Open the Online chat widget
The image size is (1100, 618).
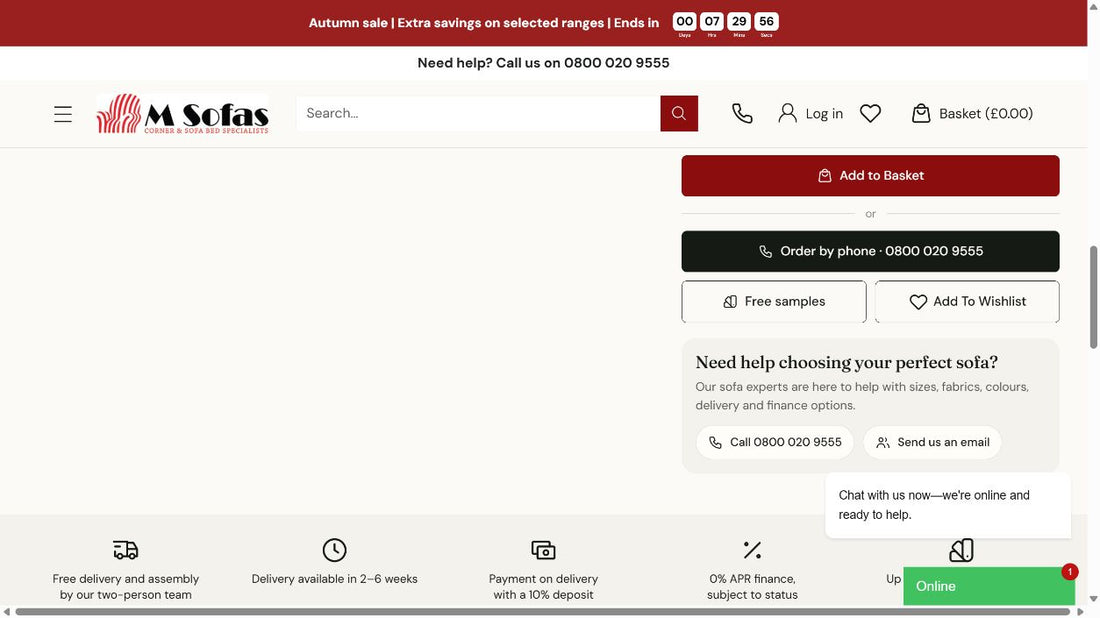pos(988,586)
